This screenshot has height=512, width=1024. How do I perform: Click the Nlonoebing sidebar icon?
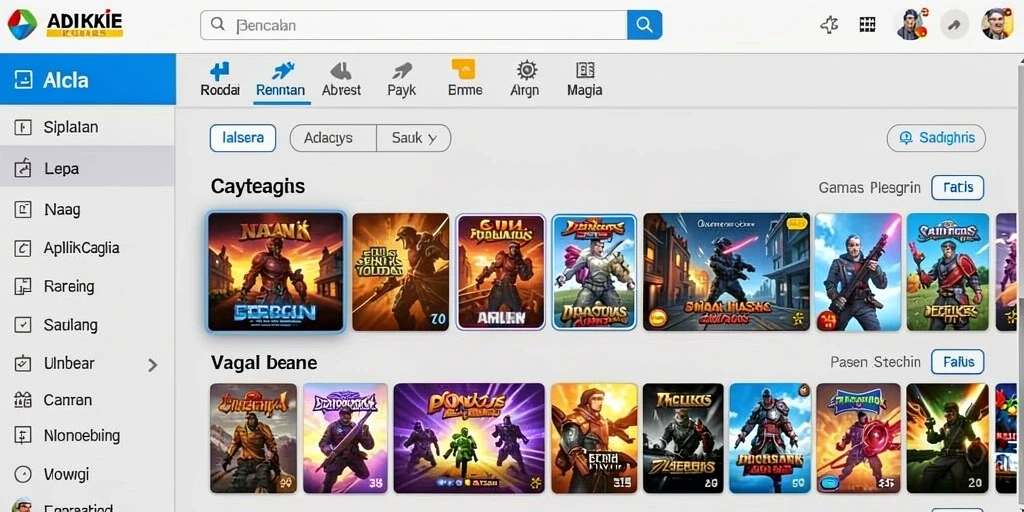pos(23,436)
